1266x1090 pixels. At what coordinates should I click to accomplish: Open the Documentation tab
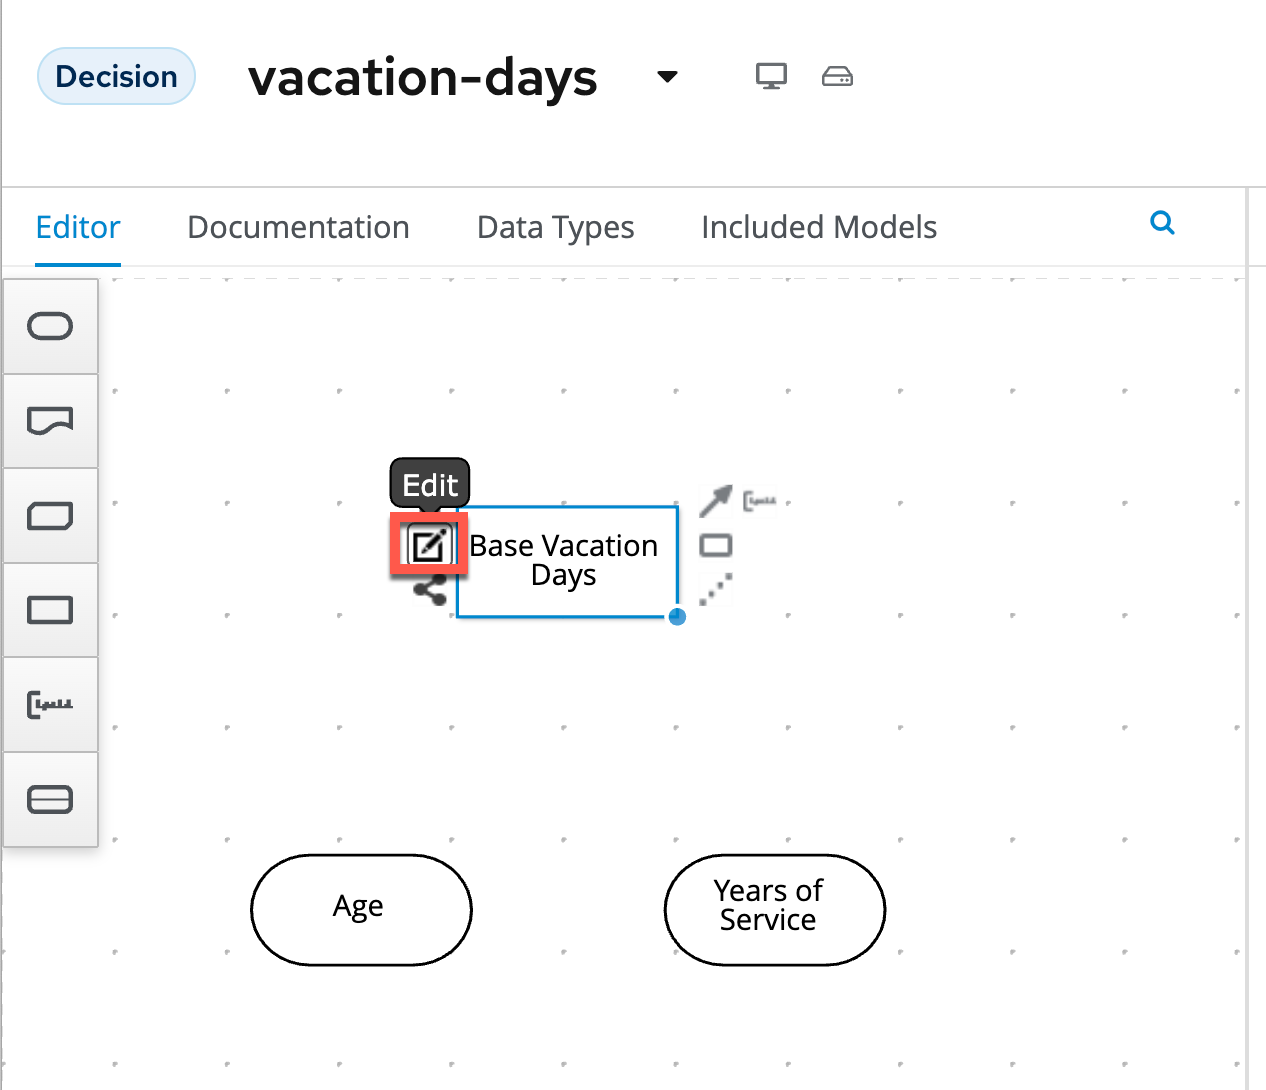298,227
